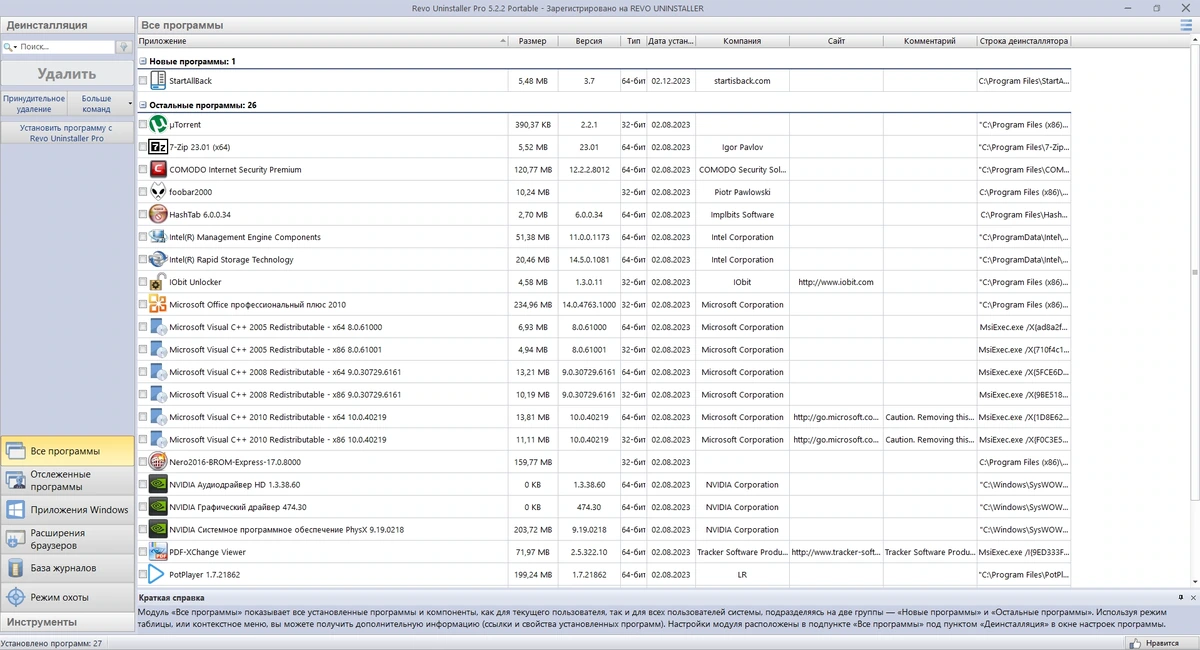The image size is (1200, 650).
Task: Switch to Режим охоты
Action: [67, 597]
